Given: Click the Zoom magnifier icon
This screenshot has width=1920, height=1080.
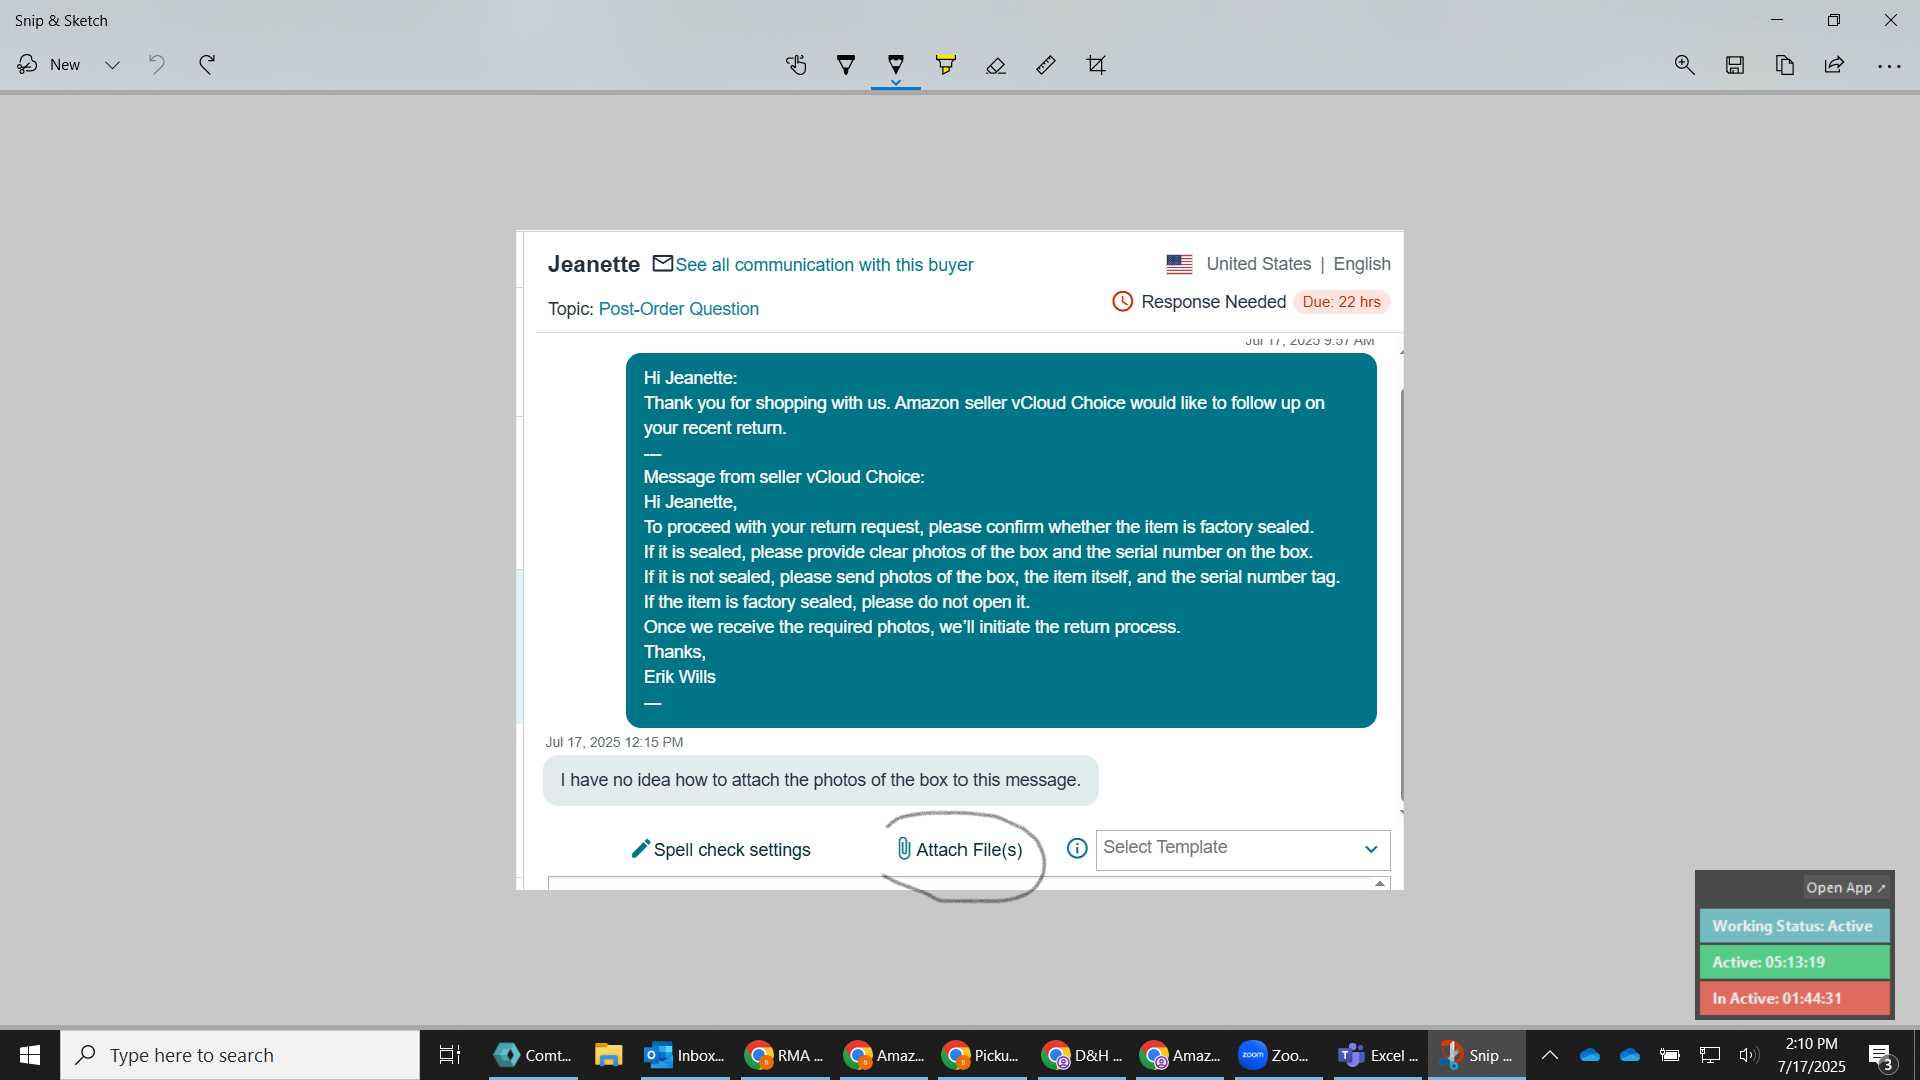Looking at the screenshot, I should pyautogui.click(x=1685, y=65).
